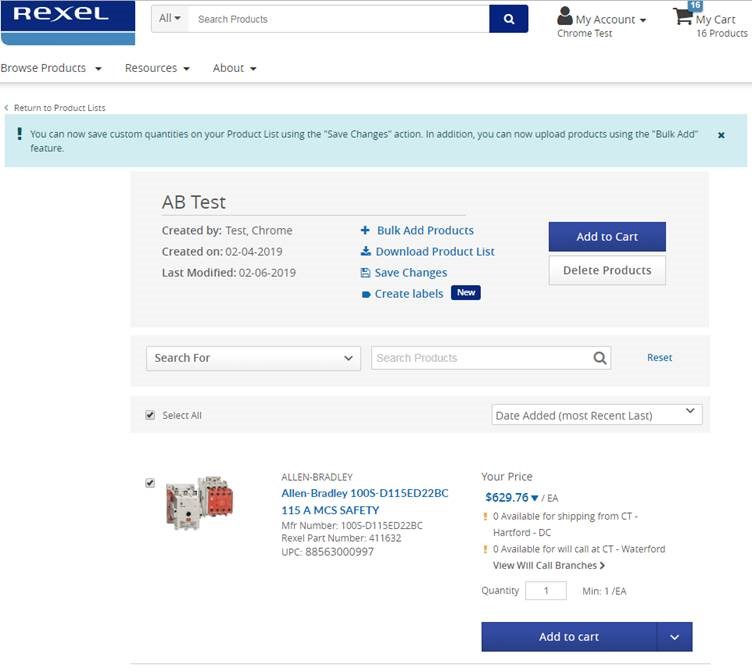Click the AB Test list title
752x672 pixels.
click(193, 202)
